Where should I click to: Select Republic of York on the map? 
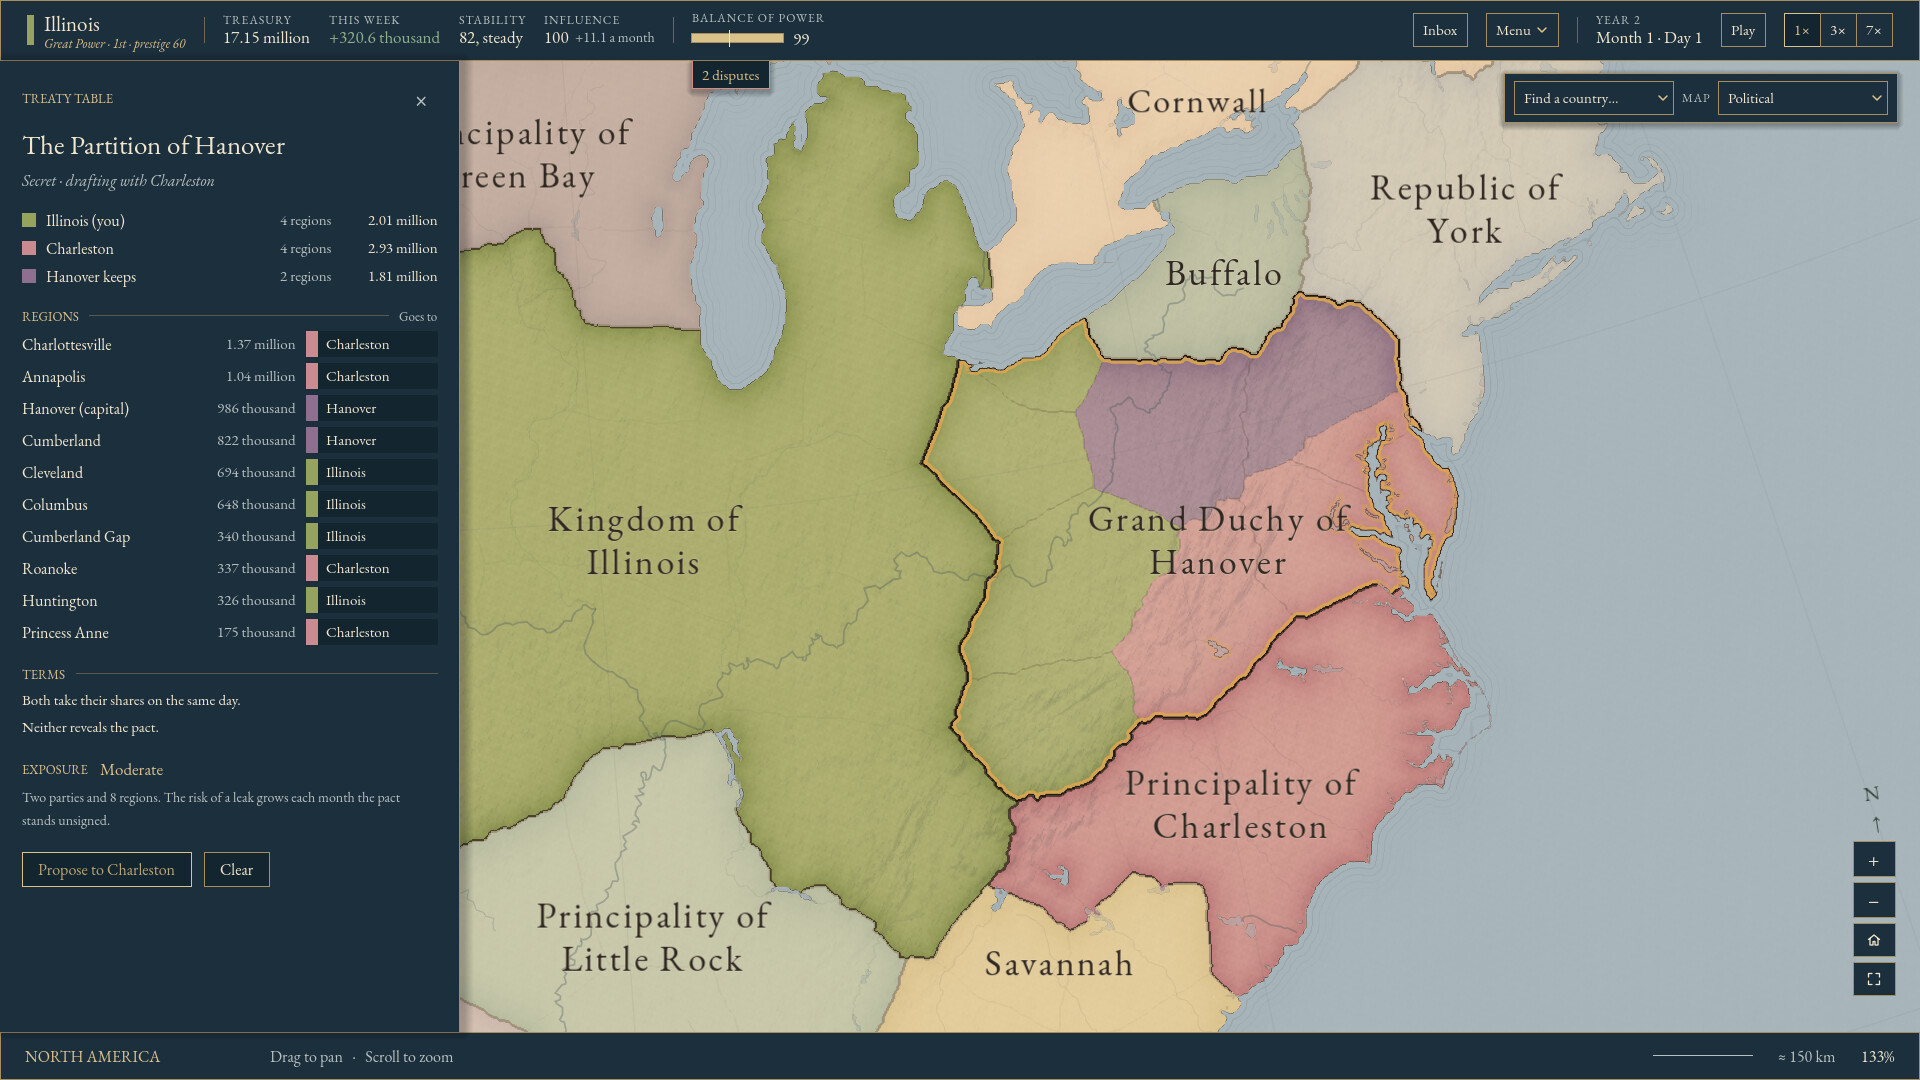coord(1464,209)
